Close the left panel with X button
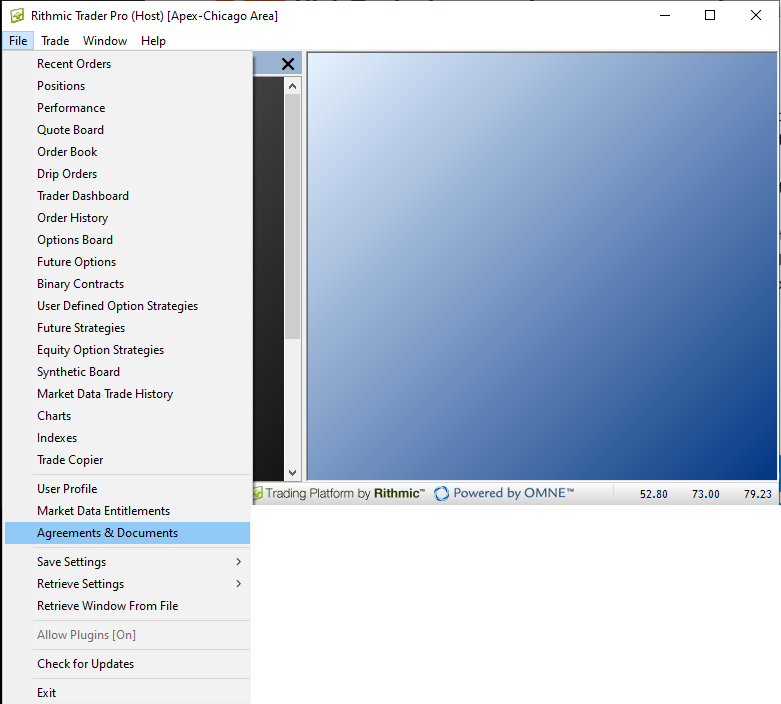Viewport: 781px width, 704px height. click(288, 64)
